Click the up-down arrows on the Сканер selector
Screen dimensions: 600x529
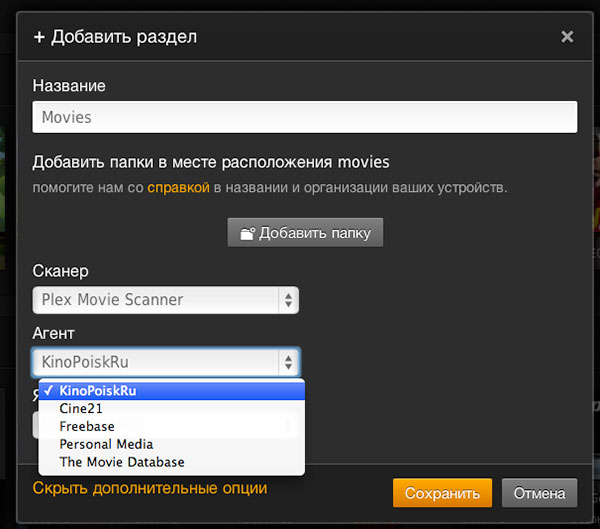[x=288, y=299]
